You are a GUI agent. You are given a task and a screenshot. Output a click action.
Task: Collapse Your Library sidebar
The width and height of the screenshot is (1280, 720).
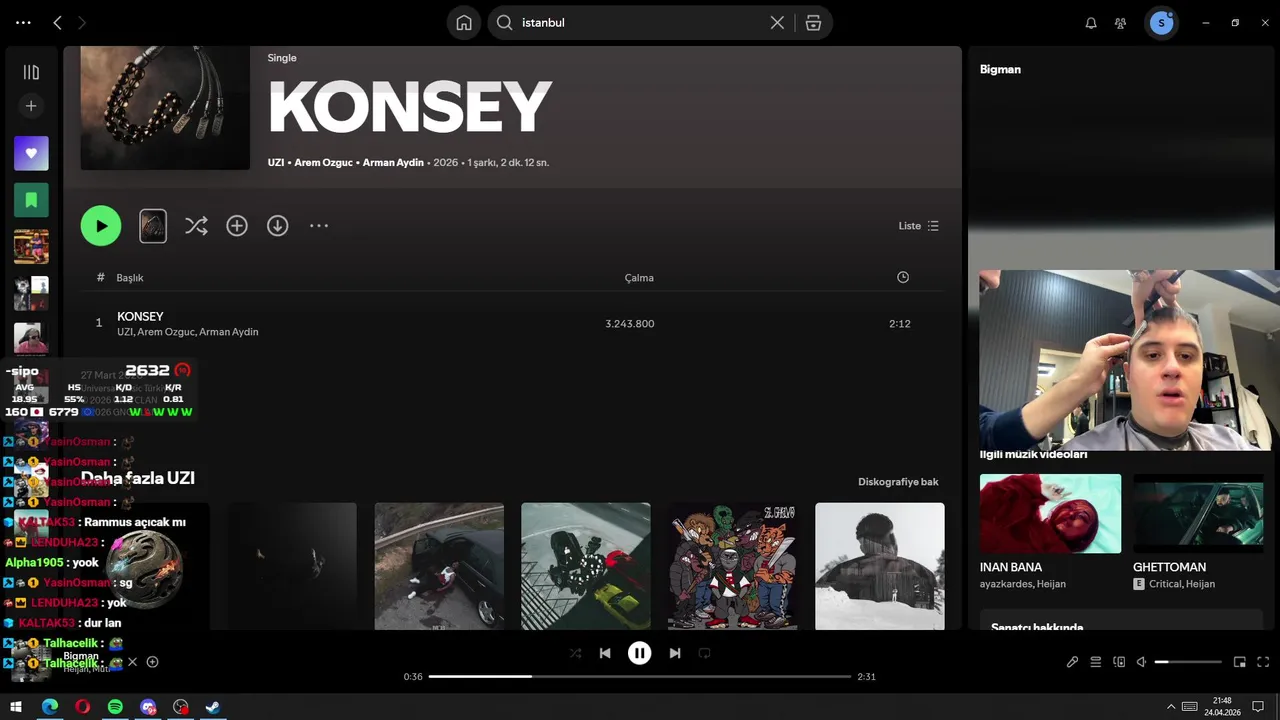[x=31, y=72]
